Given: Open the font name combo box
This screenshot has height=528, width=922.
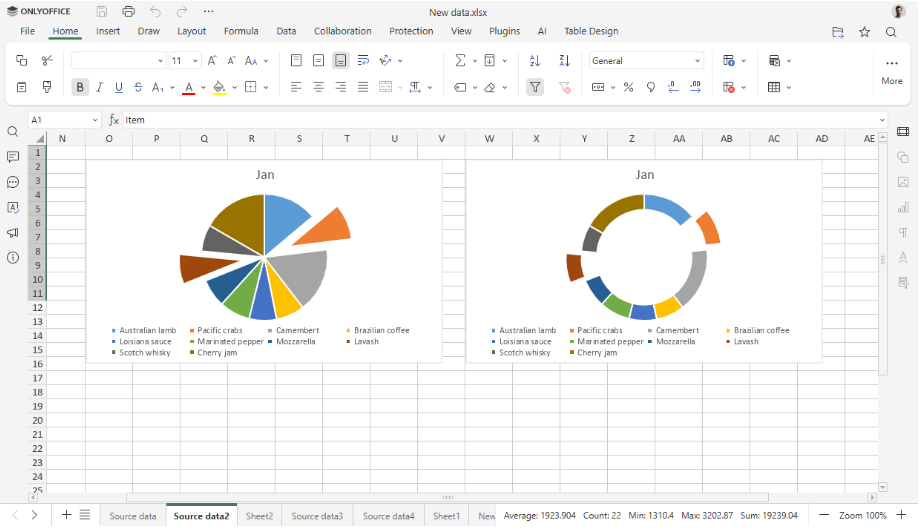Looking at the screenshot, I should coord(118,61).
